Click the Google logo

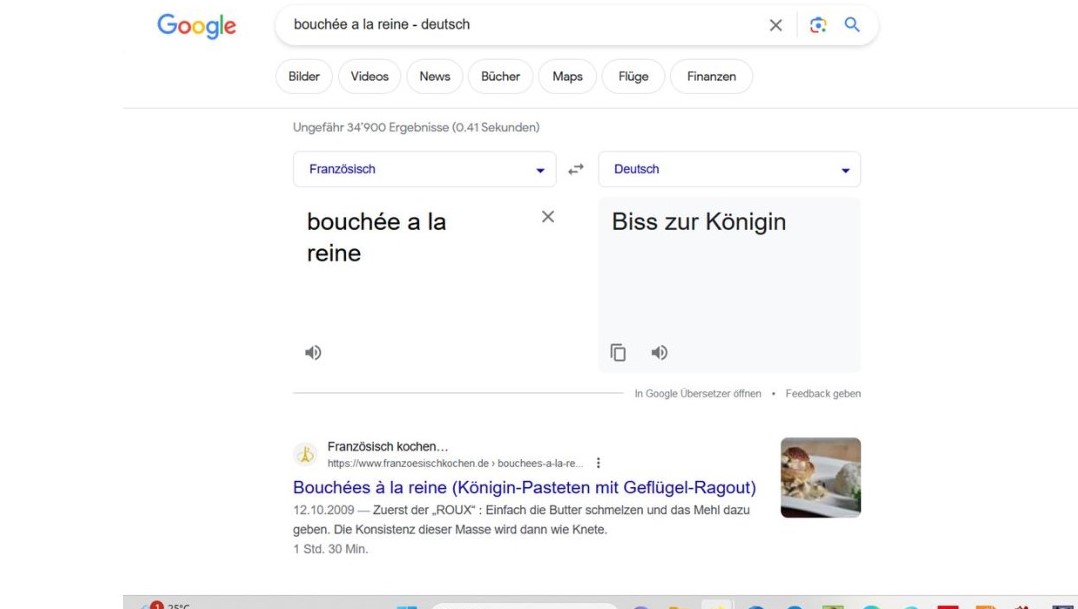point(196,26)
